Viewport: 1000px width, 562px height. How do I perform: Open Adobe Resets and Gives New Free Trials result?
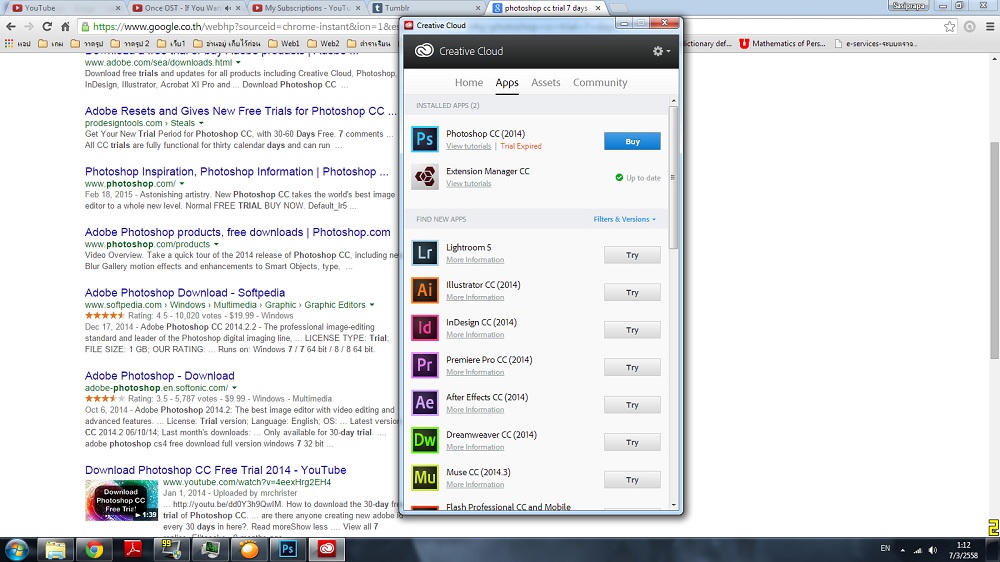[240, 111]
